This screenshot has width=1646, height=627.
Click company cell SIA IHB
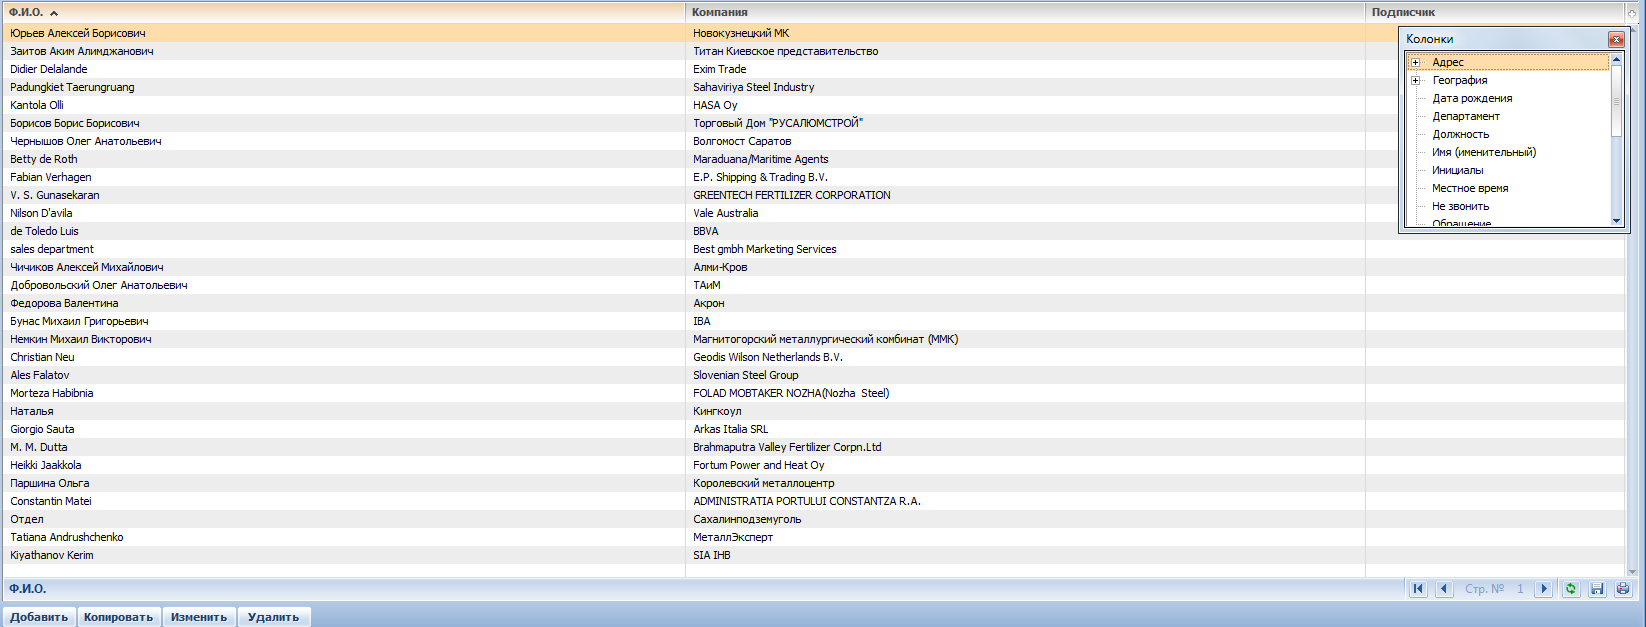click(x=1025, y=555)
